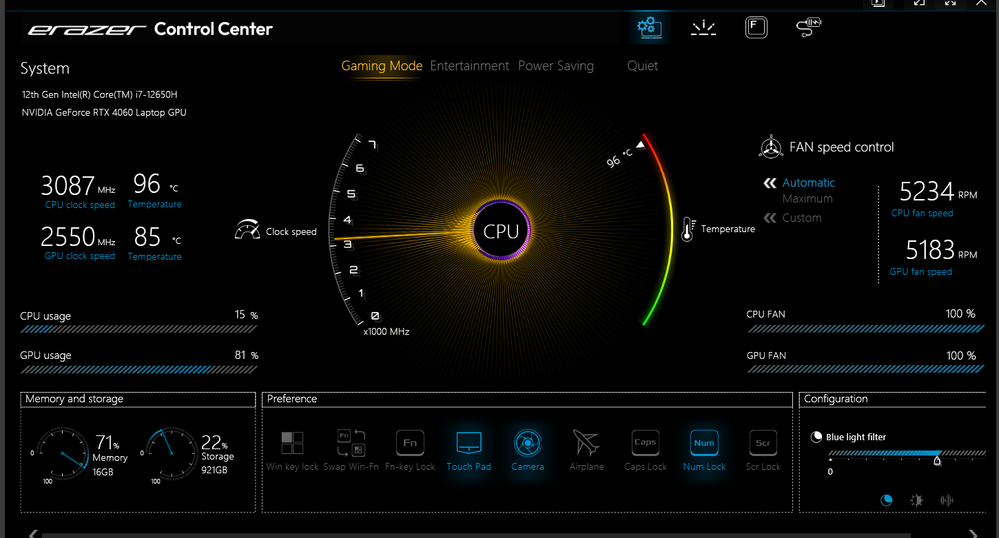Click the Memory and storage panel title
The image size is (999, 538).
(x=74, y=399)
